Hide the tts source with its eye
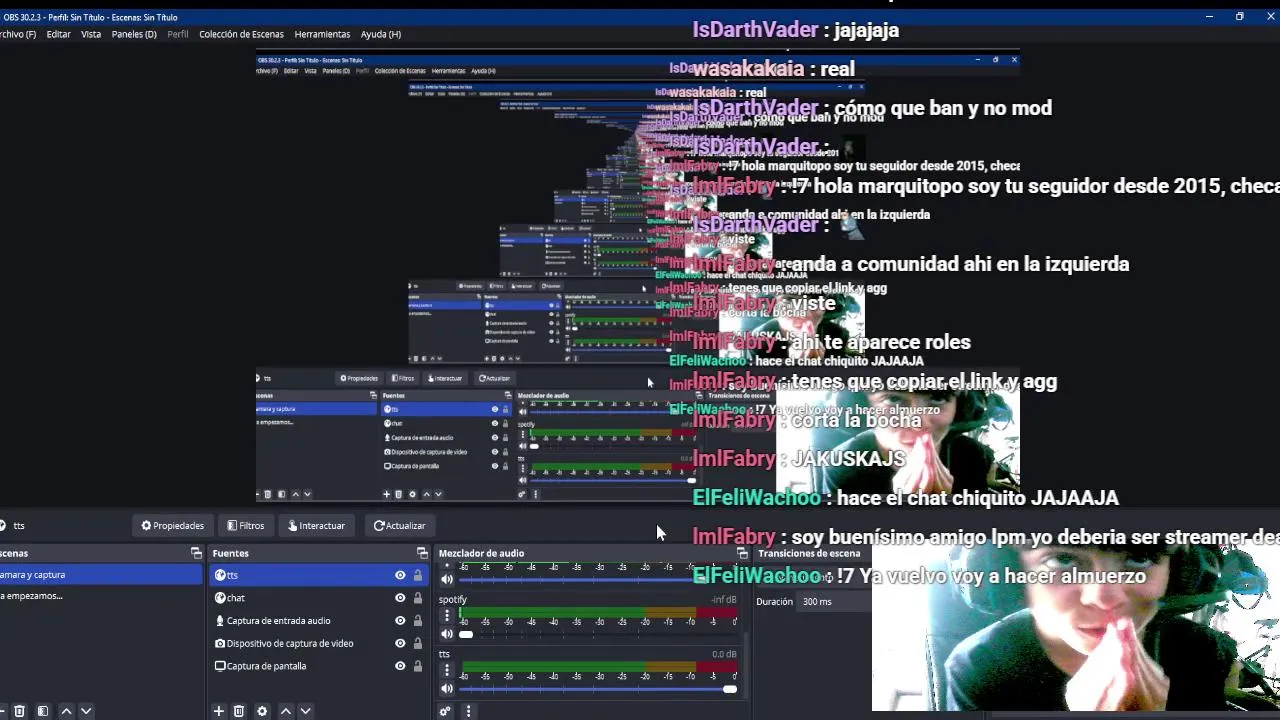1280x720 pixels. (x=400, y=575)
